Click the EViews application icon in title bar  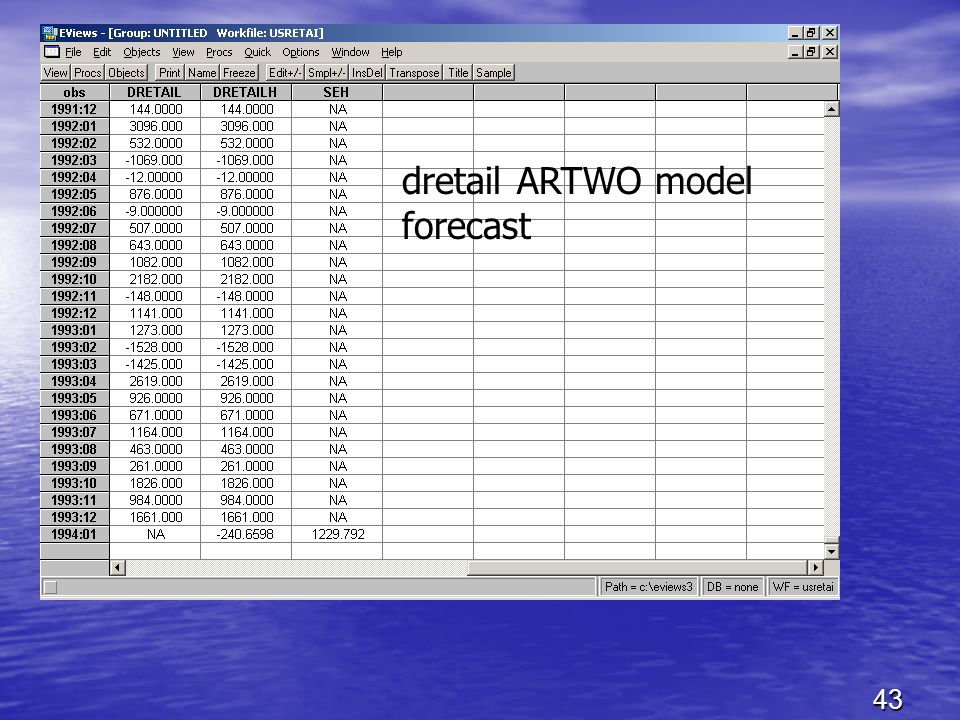50,33
